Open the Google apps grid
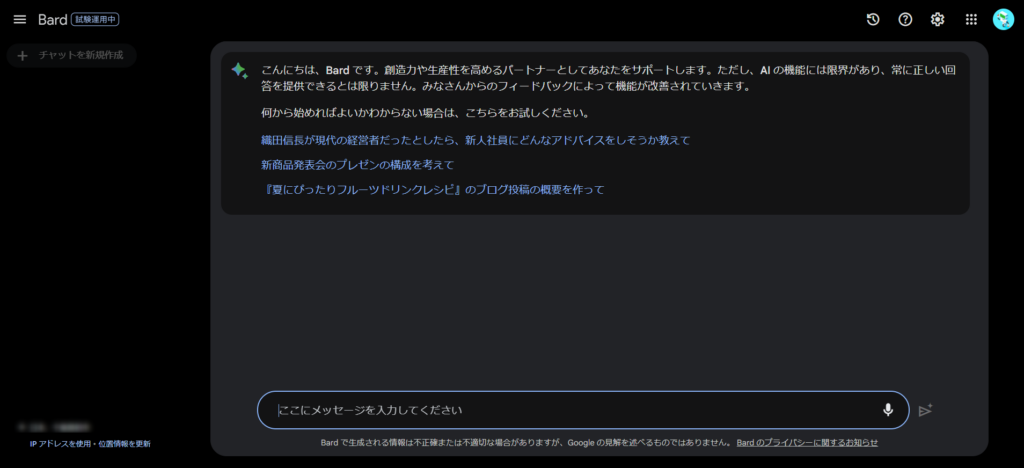The image size is (1024, 468). (x=971, y=20)
